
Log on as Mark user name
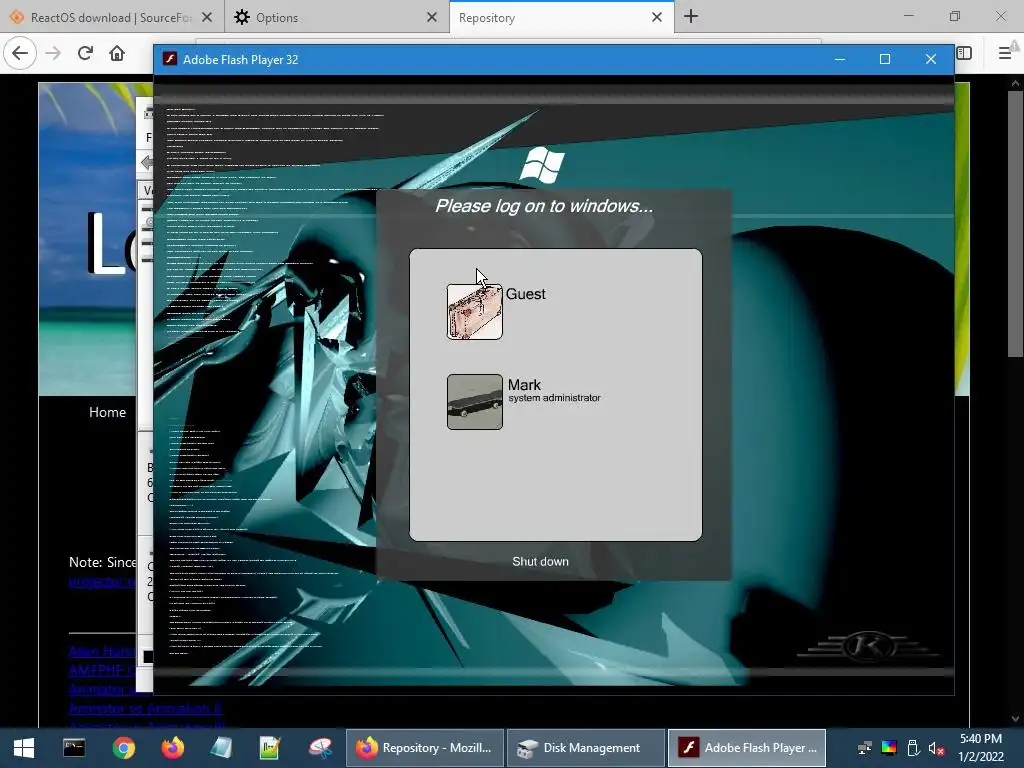click(524, 385)
